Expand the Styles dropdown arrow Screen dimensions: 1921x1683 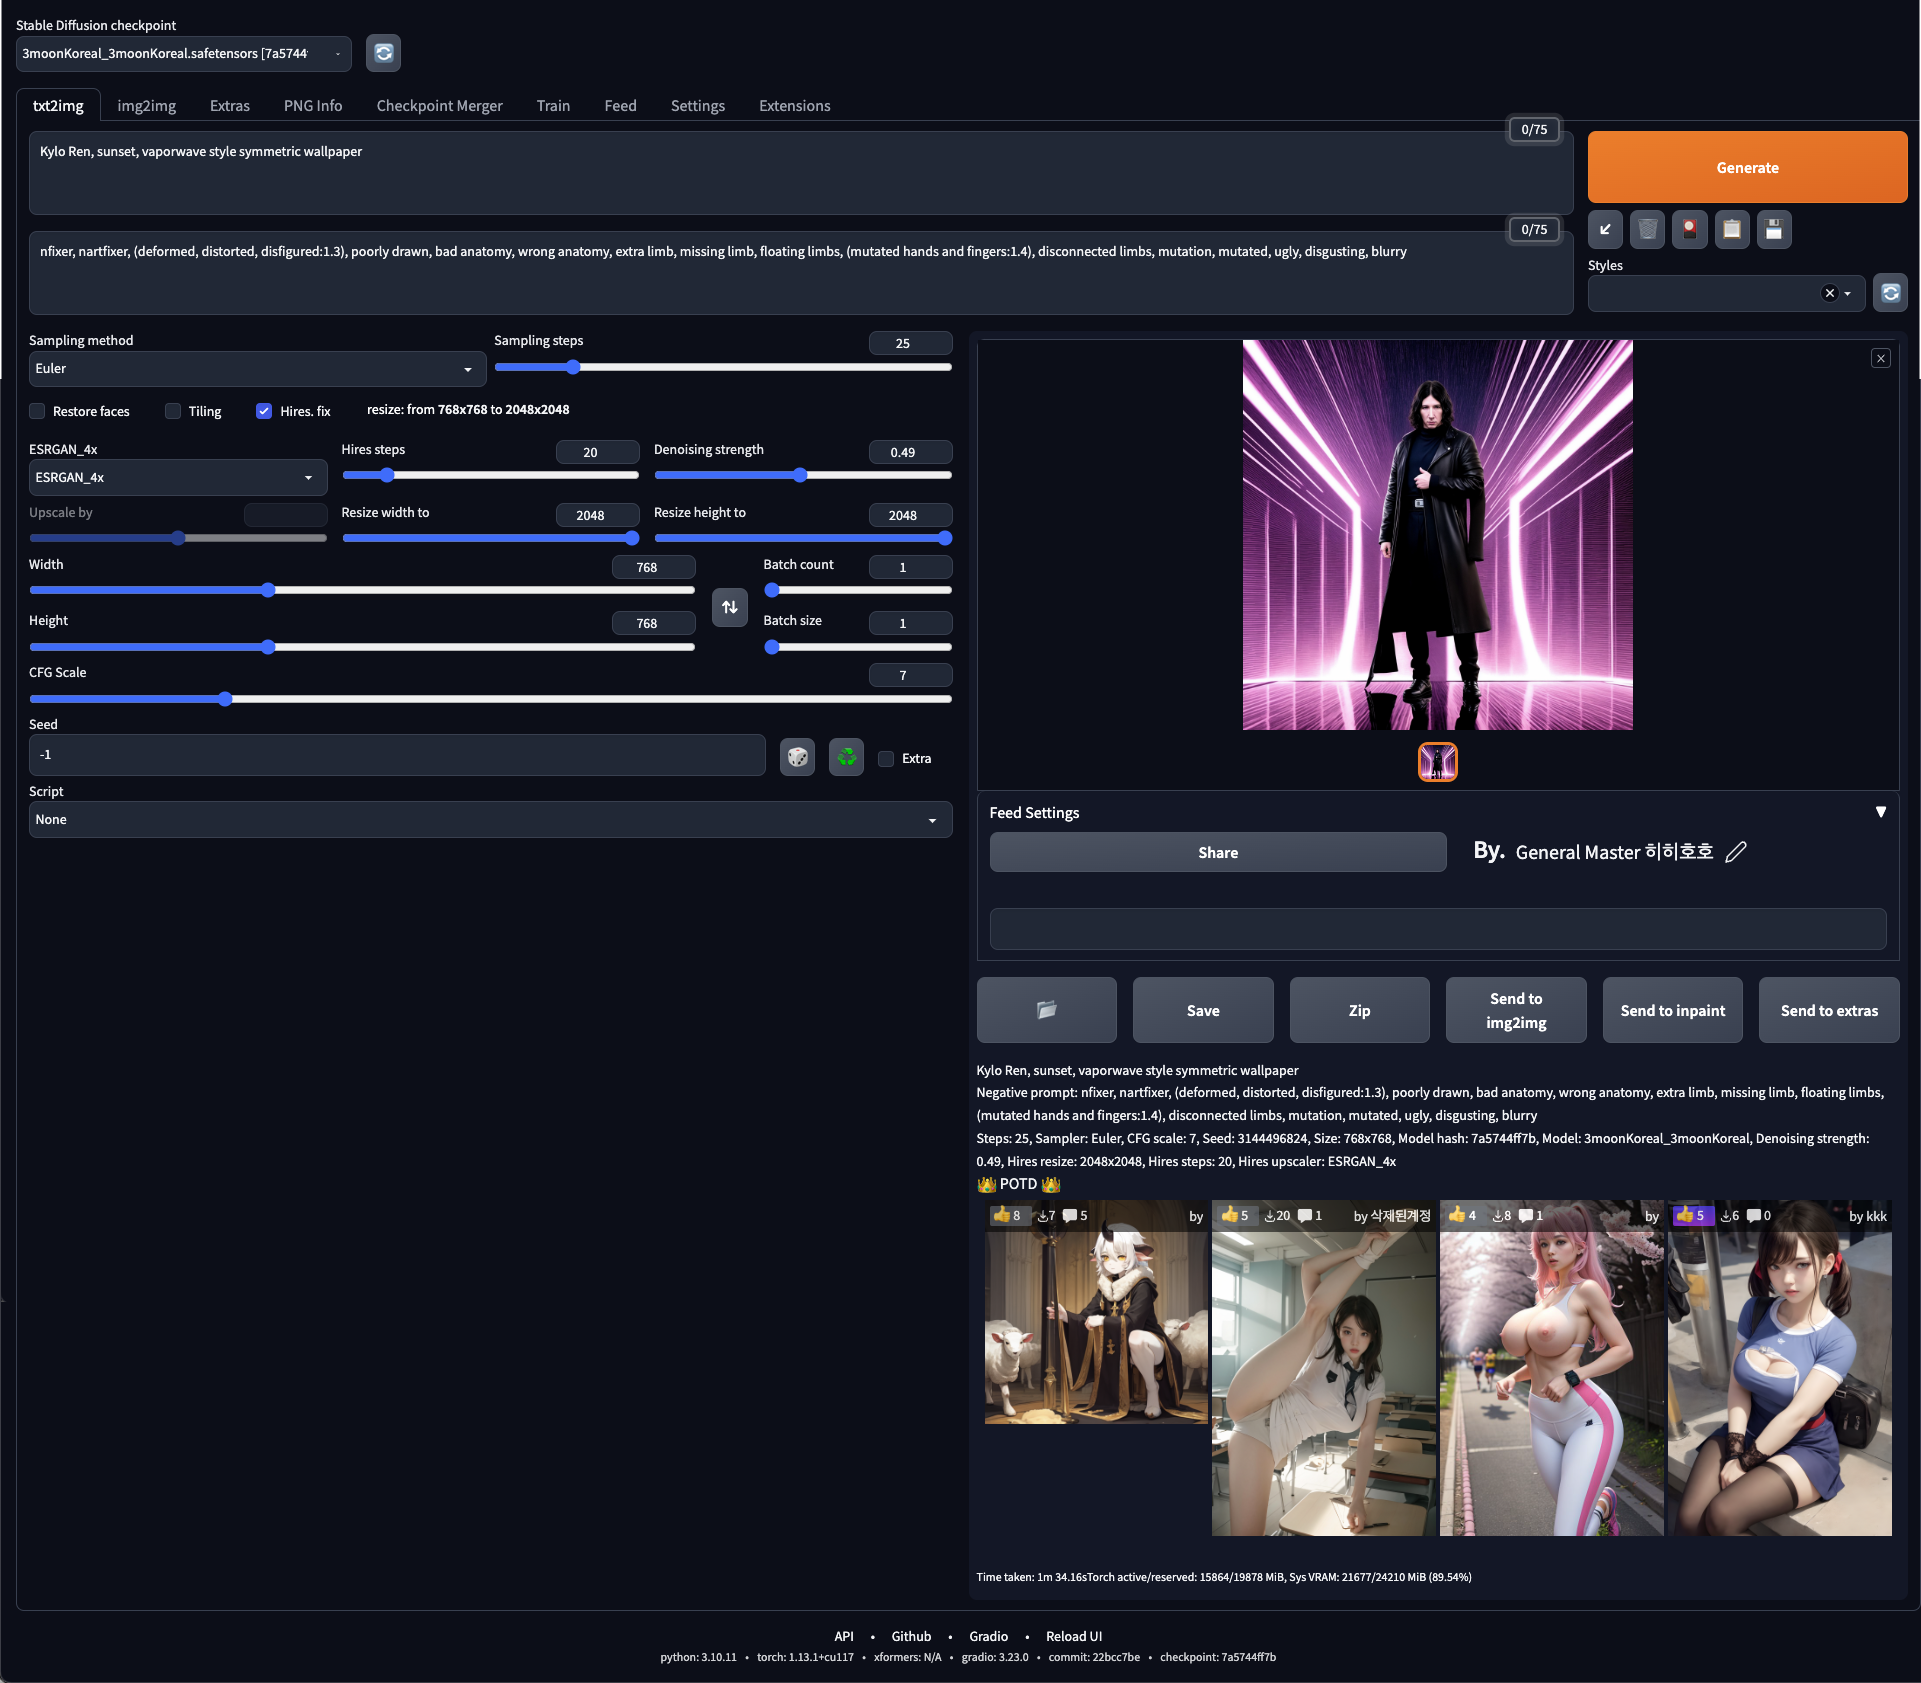pyautogui.click(x=1847, y=294)
